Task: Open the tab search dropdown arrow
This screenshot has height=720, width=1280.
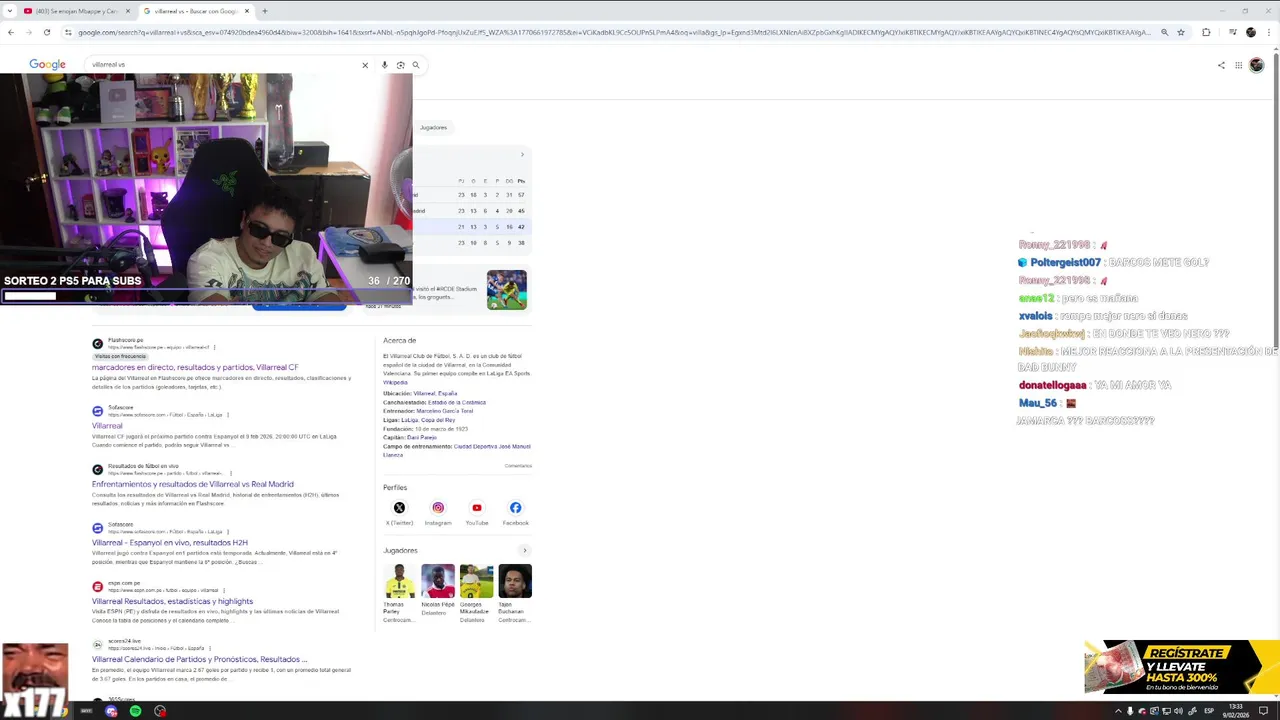Action: [x=9, y=11]
